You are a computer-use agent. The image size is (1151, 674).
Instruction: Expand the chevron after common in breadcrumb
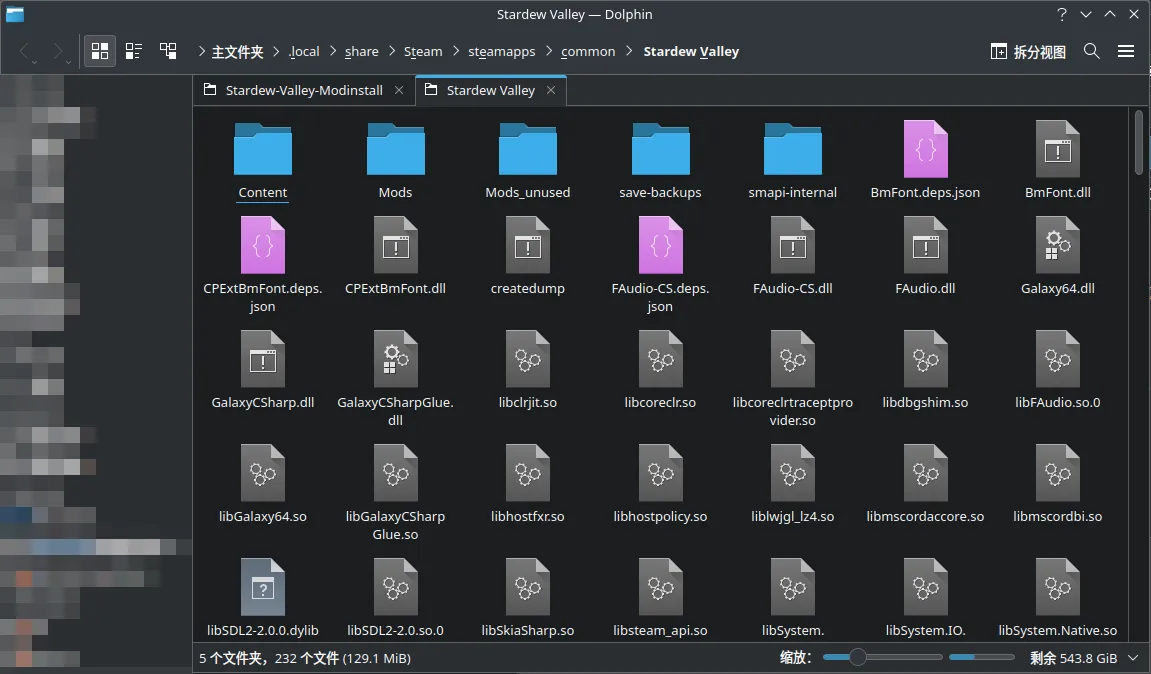pos(630,51)
